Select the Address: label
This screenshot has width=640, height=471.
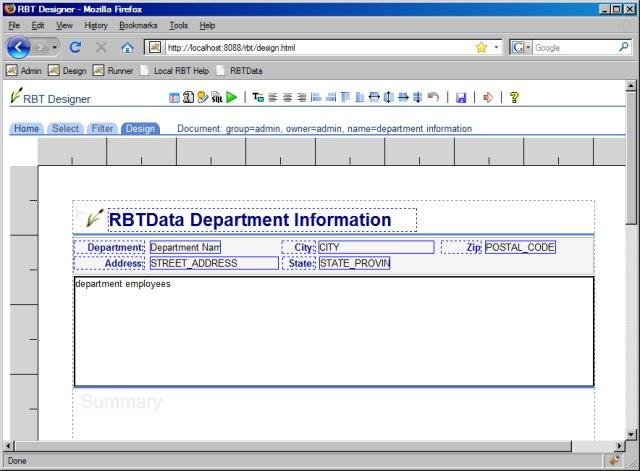[x=110, y=264]
